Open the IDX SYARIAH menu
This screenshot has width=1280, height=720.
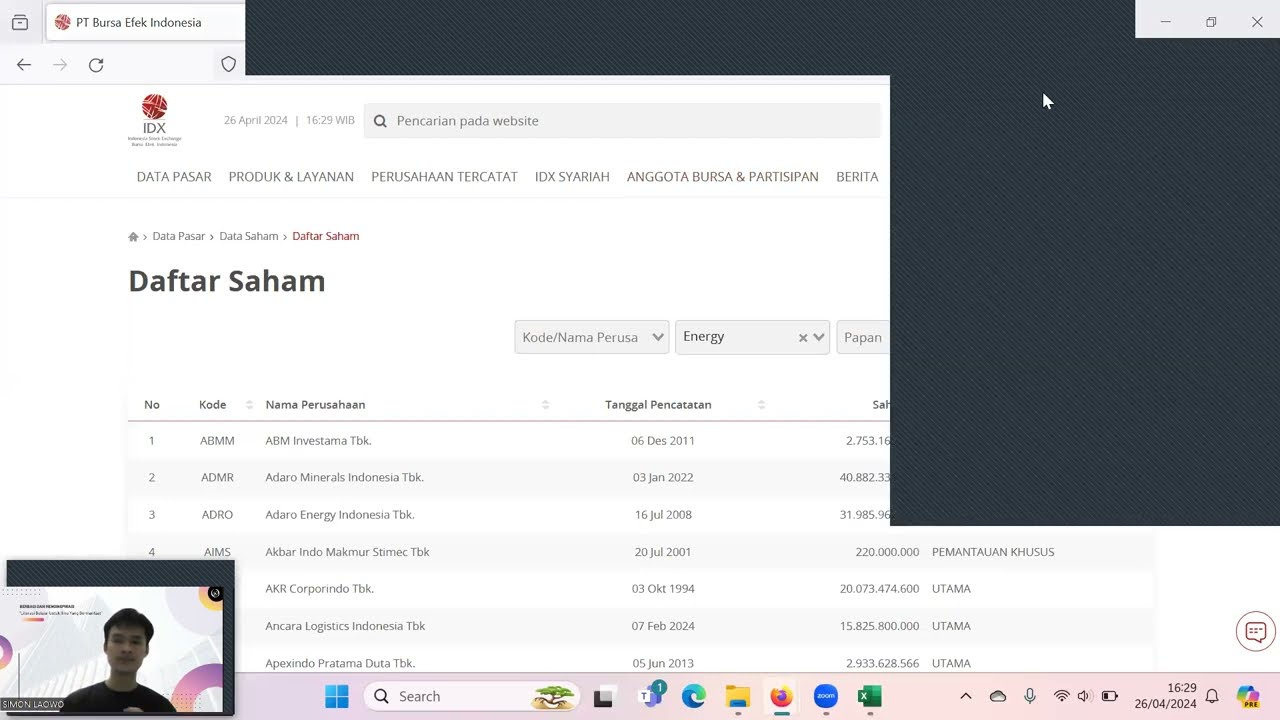click(x=572, y=177)
